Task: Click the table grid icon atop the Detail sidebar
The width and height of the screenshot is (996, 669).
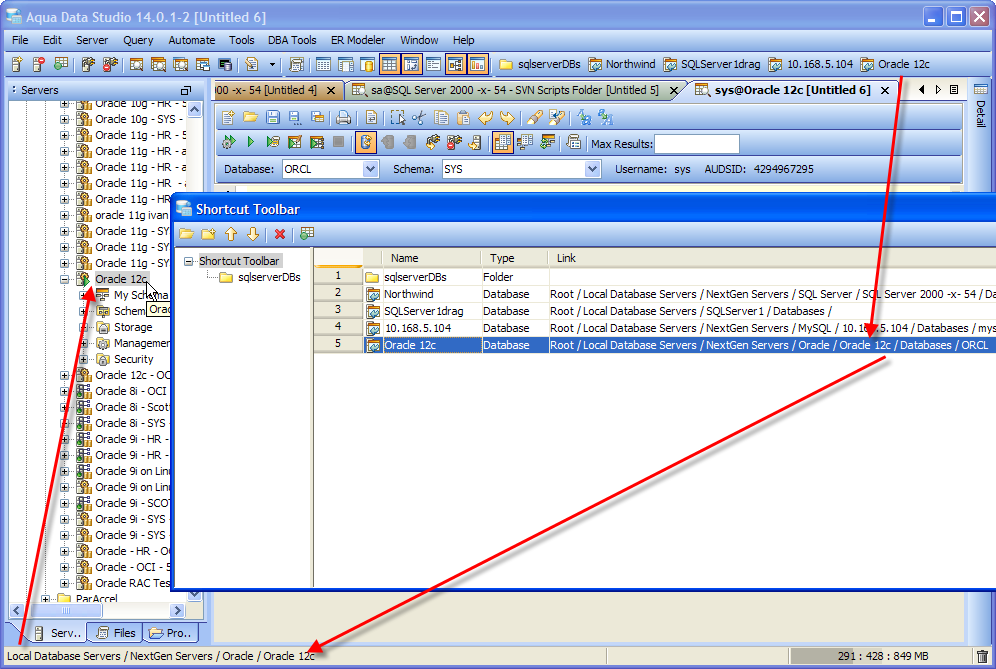Action: [x=981, y=90]
